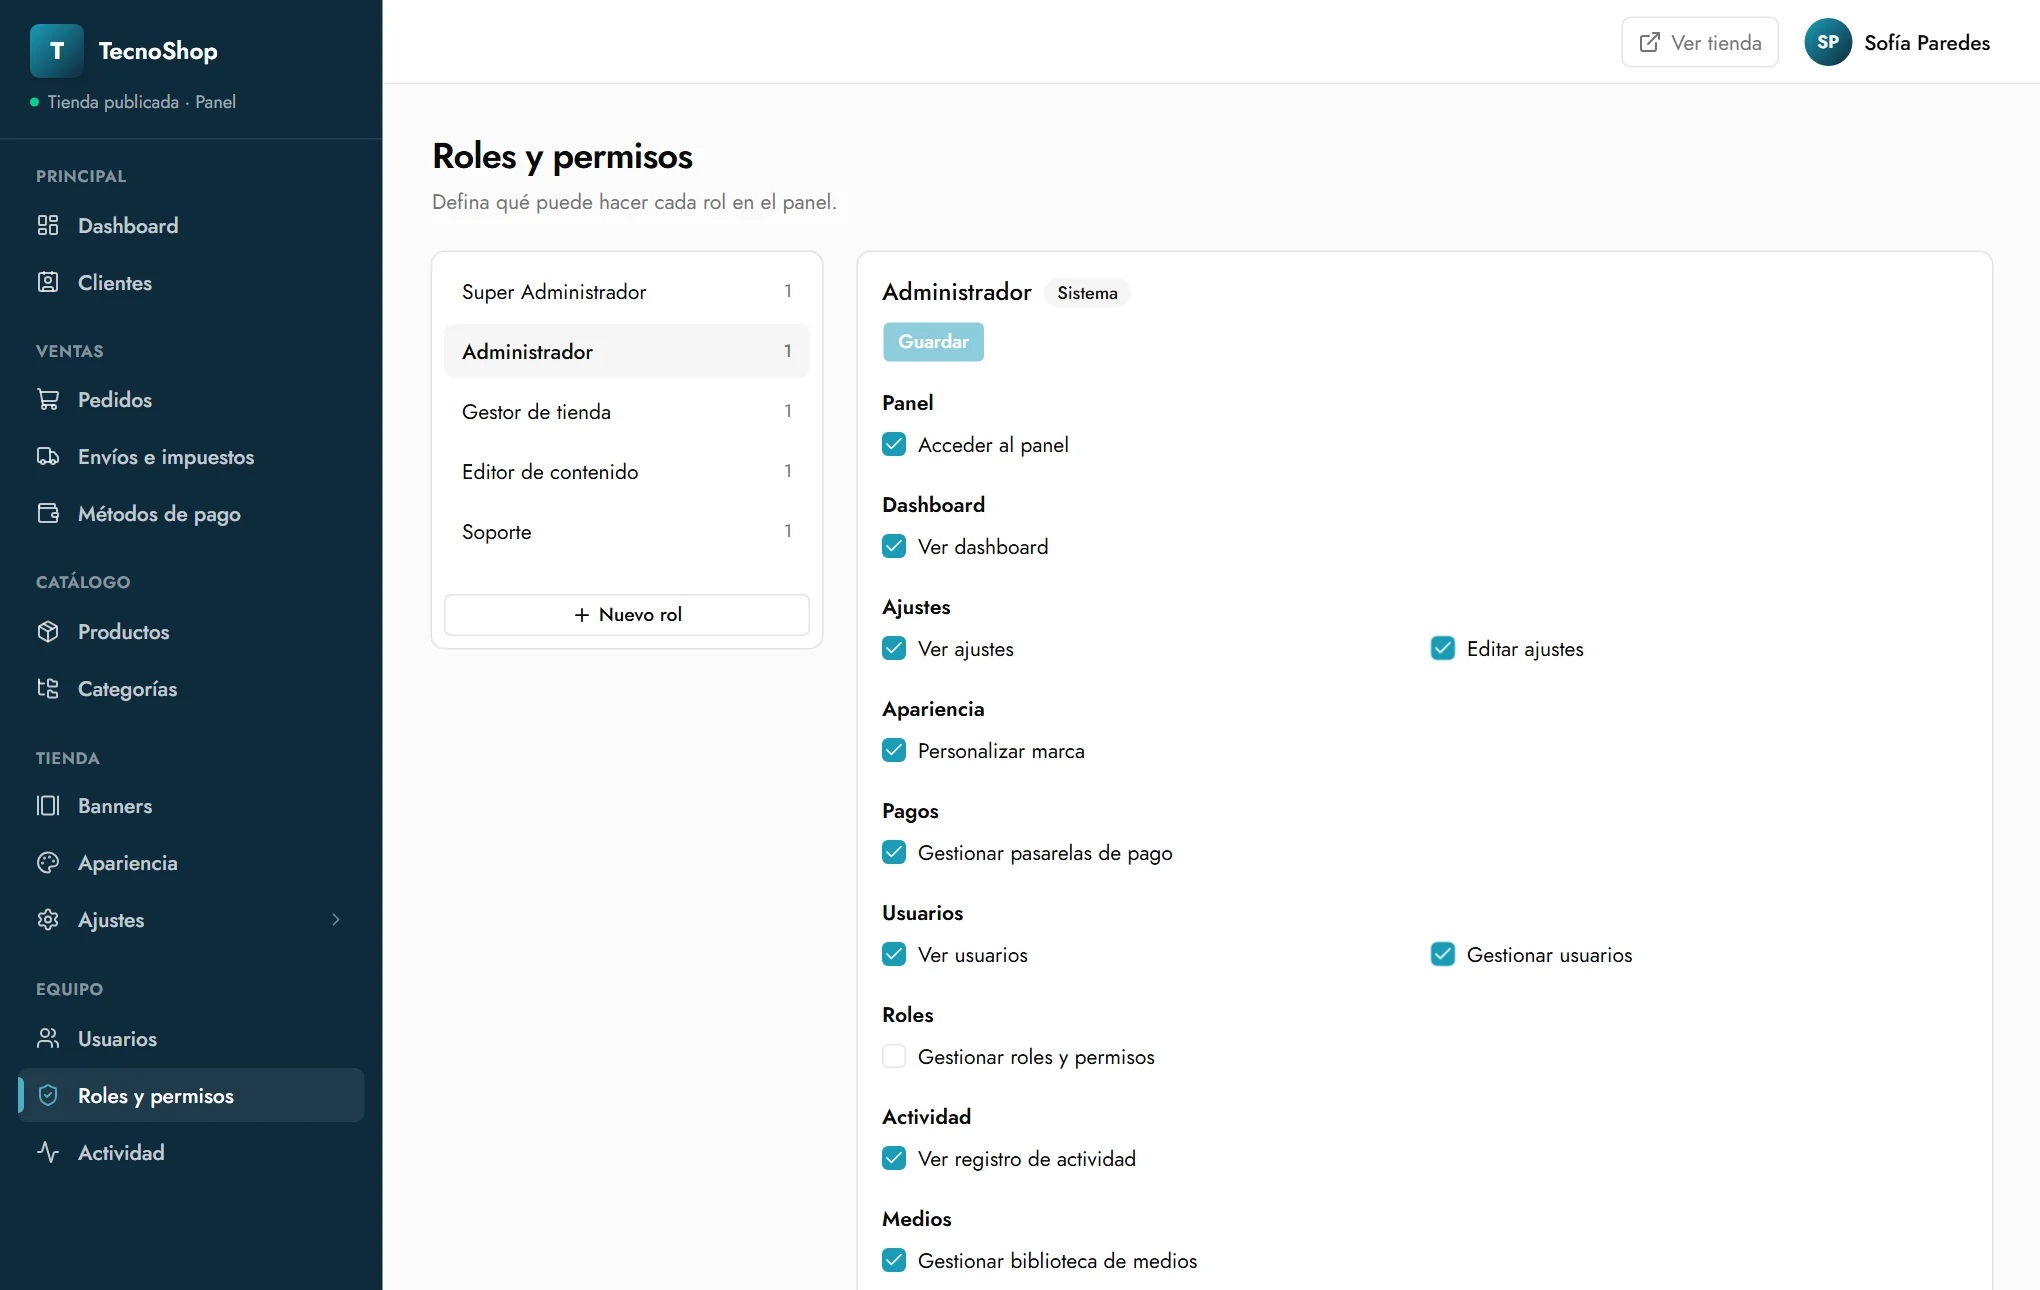Open Dashboard via its grid icon

pos(48,225)
